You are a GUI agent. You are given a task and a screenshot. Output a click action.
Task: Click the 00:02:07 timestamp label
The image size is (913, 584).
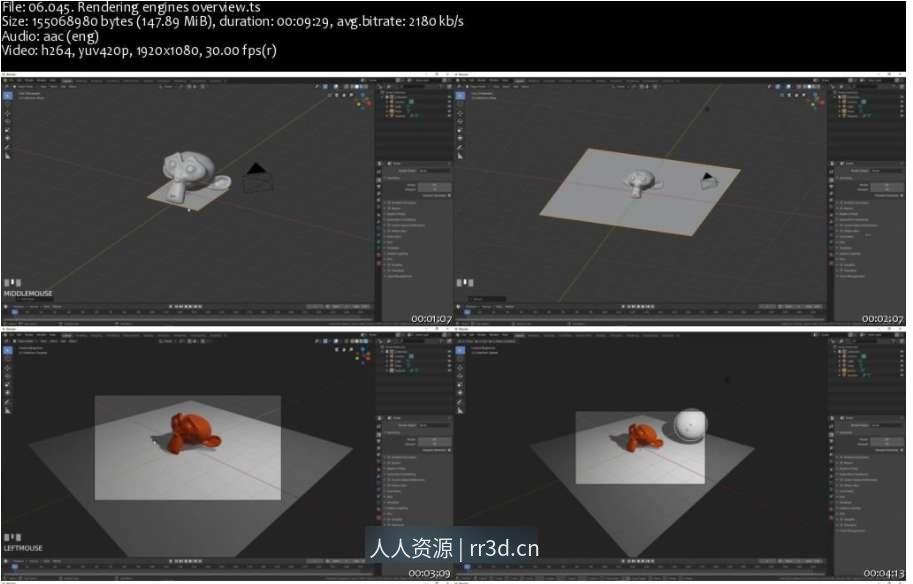tap(883, 319)
